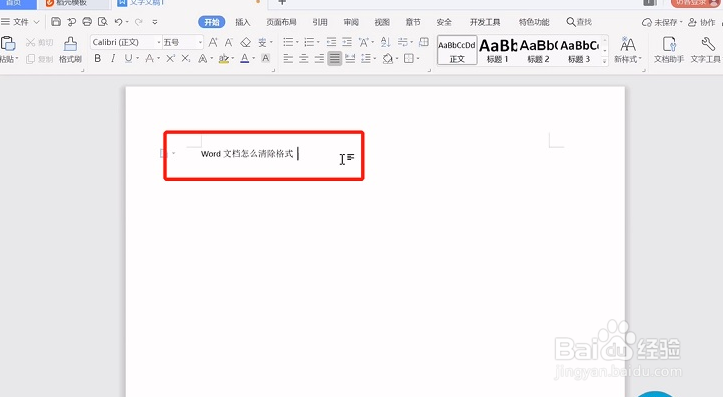Click the Underline U icon
This screenshot has width=723, height=397.
[128, 58]
